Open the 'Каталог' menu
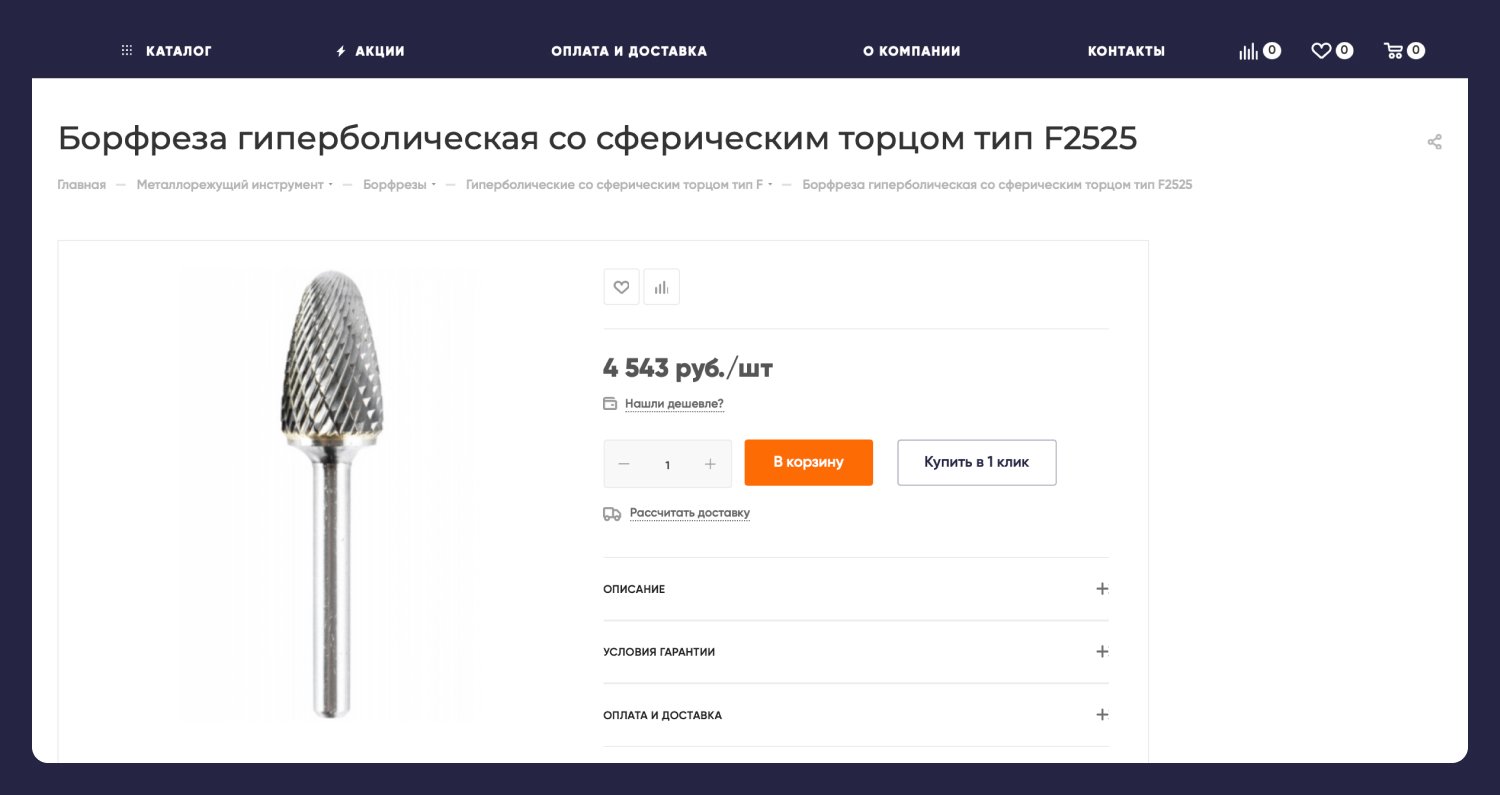The width and height of the screenshot is (1500, 795). (167, 51)
